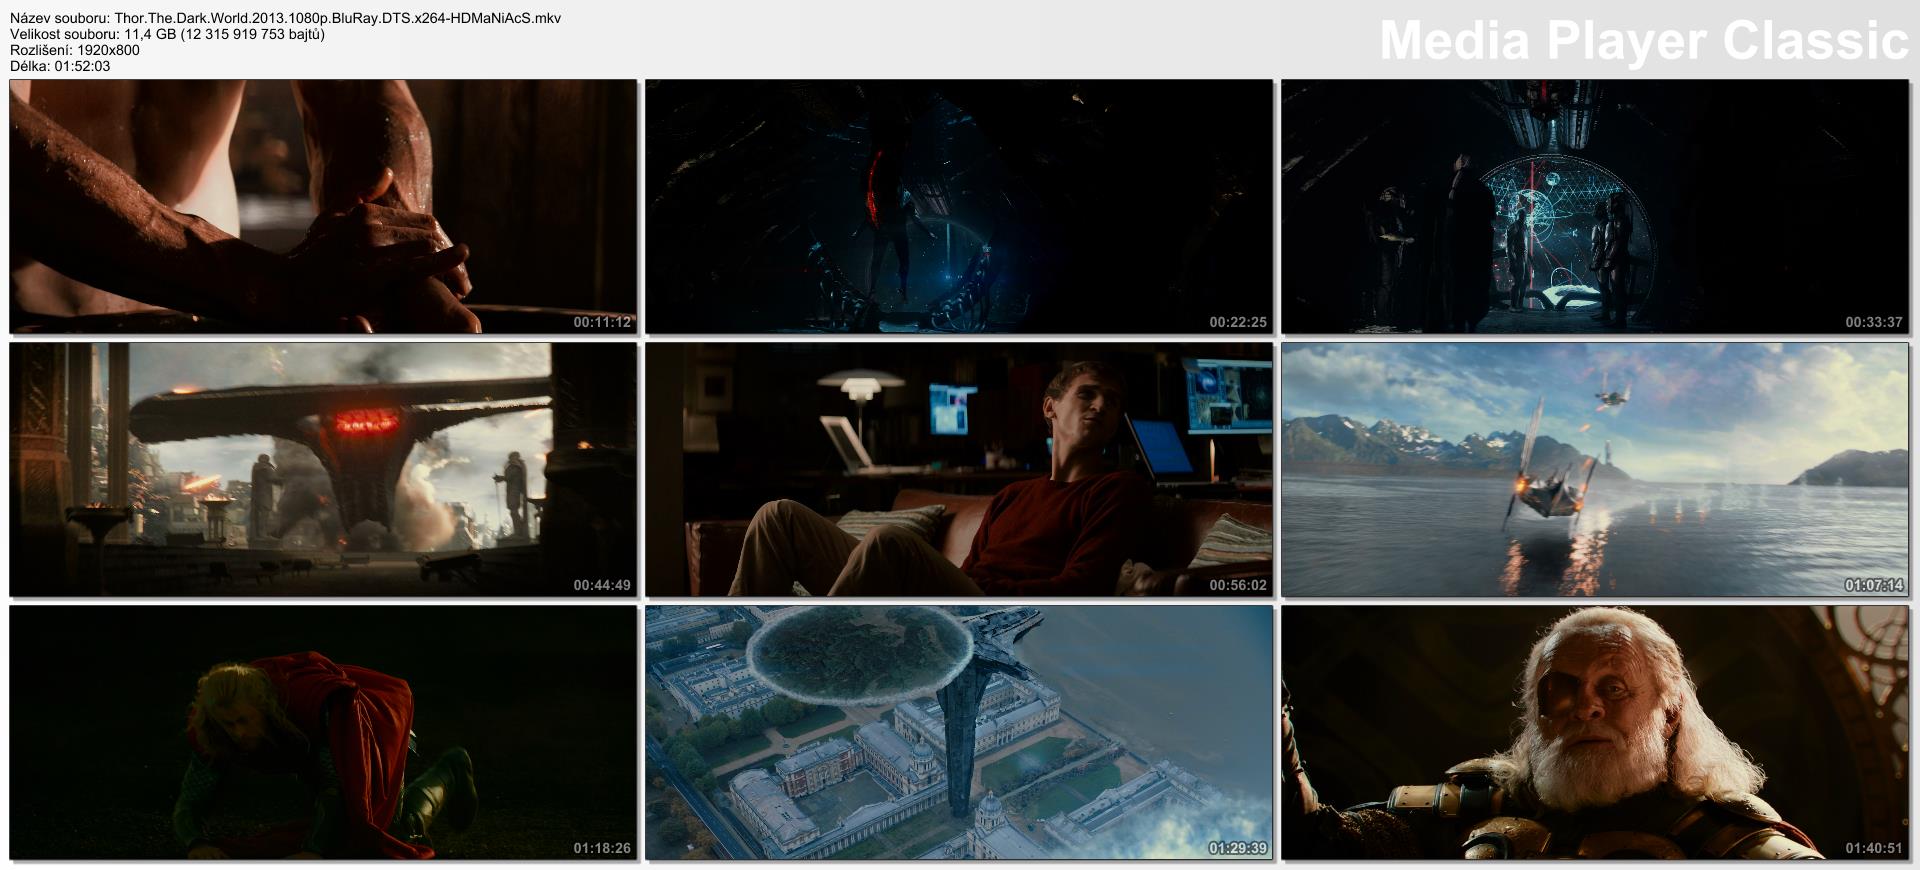Image resolution: width=1920 pixels, height=870 pixels.
Task: Open the thumbnail of ships flying over water
Action: (x=1594, y=469)
